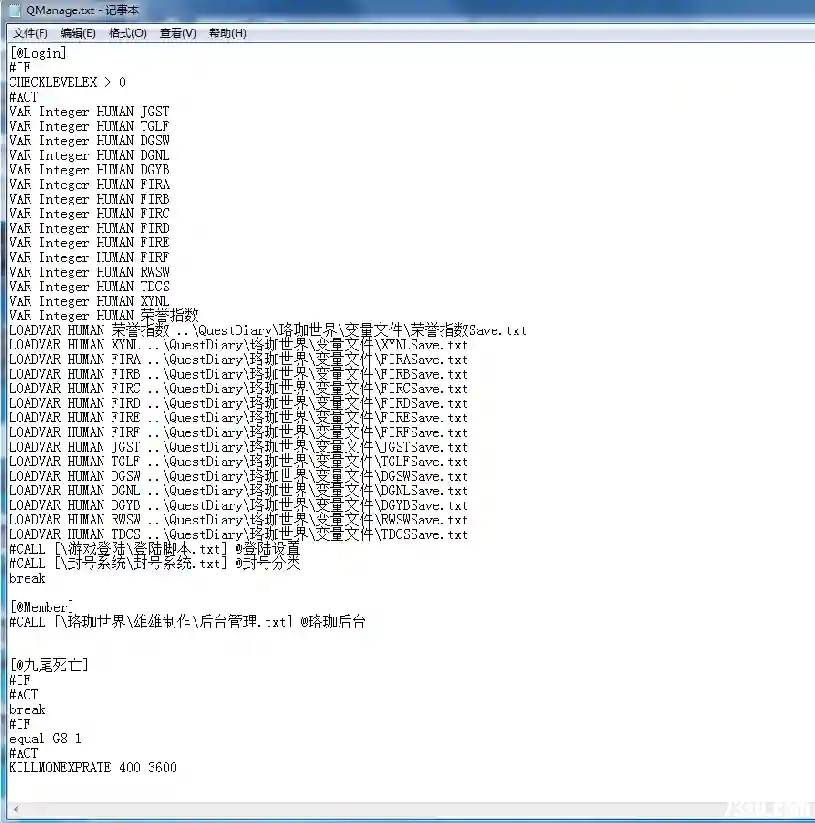Click the LOADVAR HUMAN DGNL line
Image resolution: width=815 pixels, height=823 pixels.
(238, 491)
